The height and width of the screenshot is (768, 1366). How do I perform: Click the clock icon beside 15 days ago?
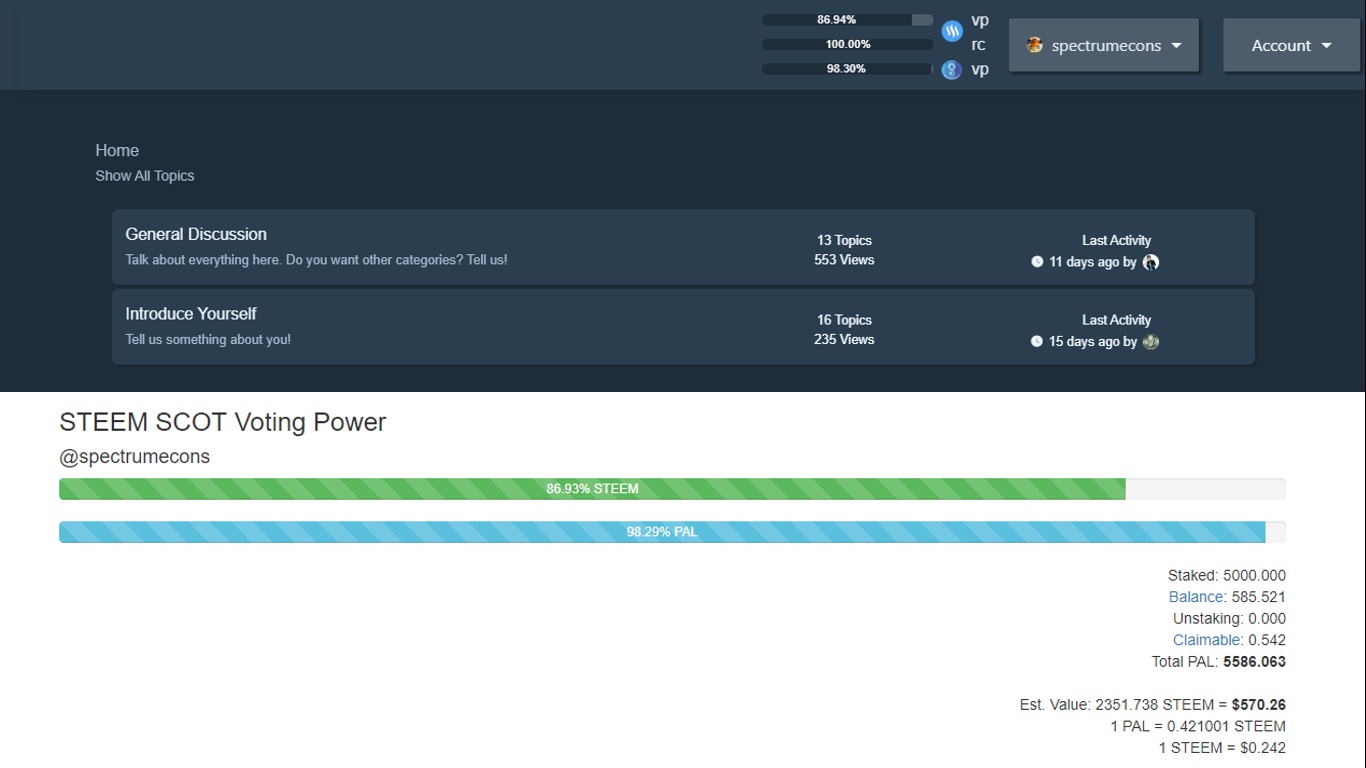point(1037,342)
